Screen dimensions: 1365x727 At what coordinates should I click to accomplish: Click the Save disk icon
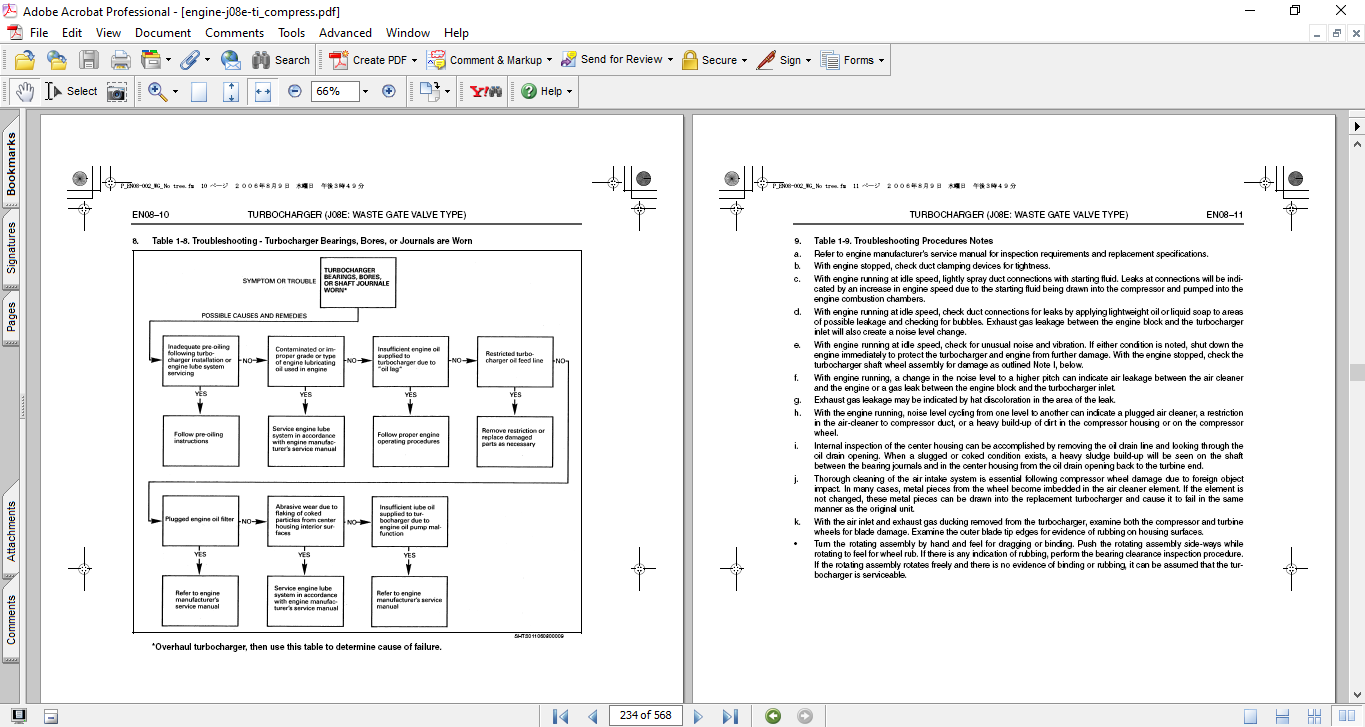pos(89,60)
